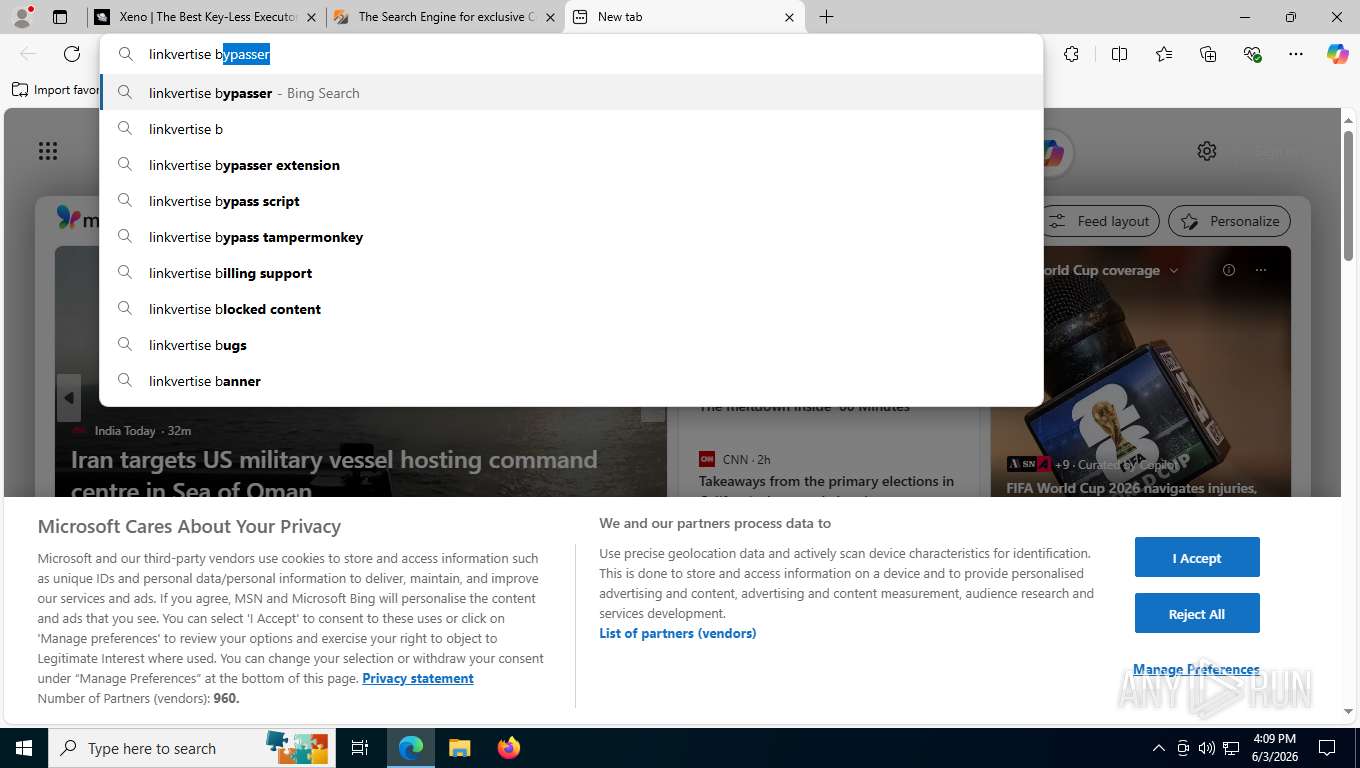The height and width of the screenshot is (768, 1360).
Task: Click the refresh page icon
Action: pos(72,54)
